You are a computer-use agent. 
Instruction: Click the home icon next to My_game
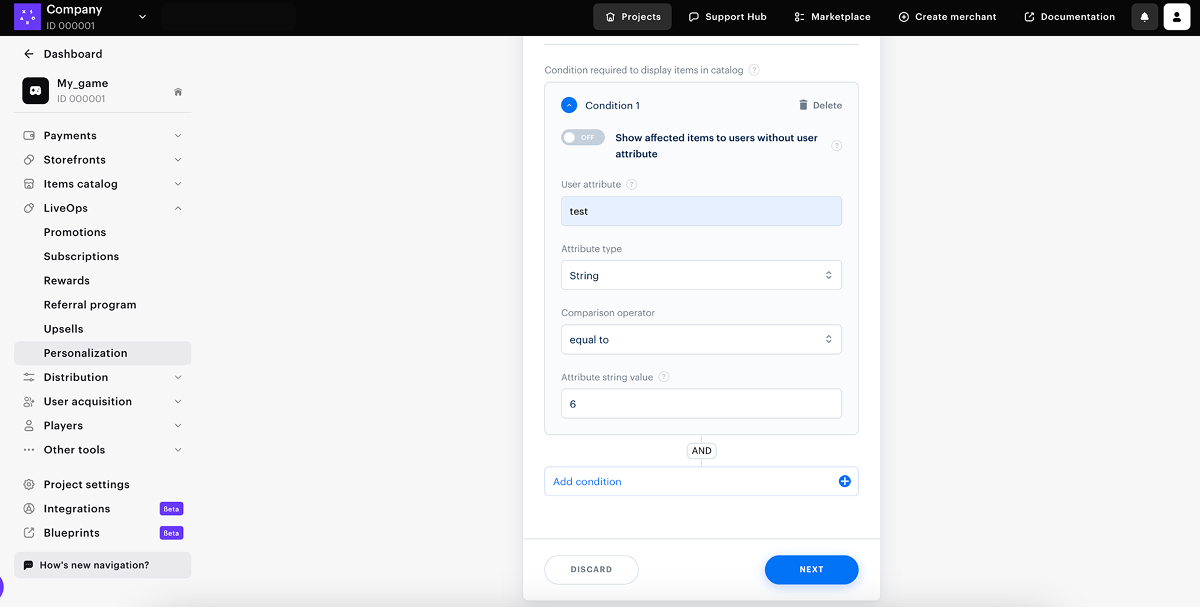coord(178,92)
